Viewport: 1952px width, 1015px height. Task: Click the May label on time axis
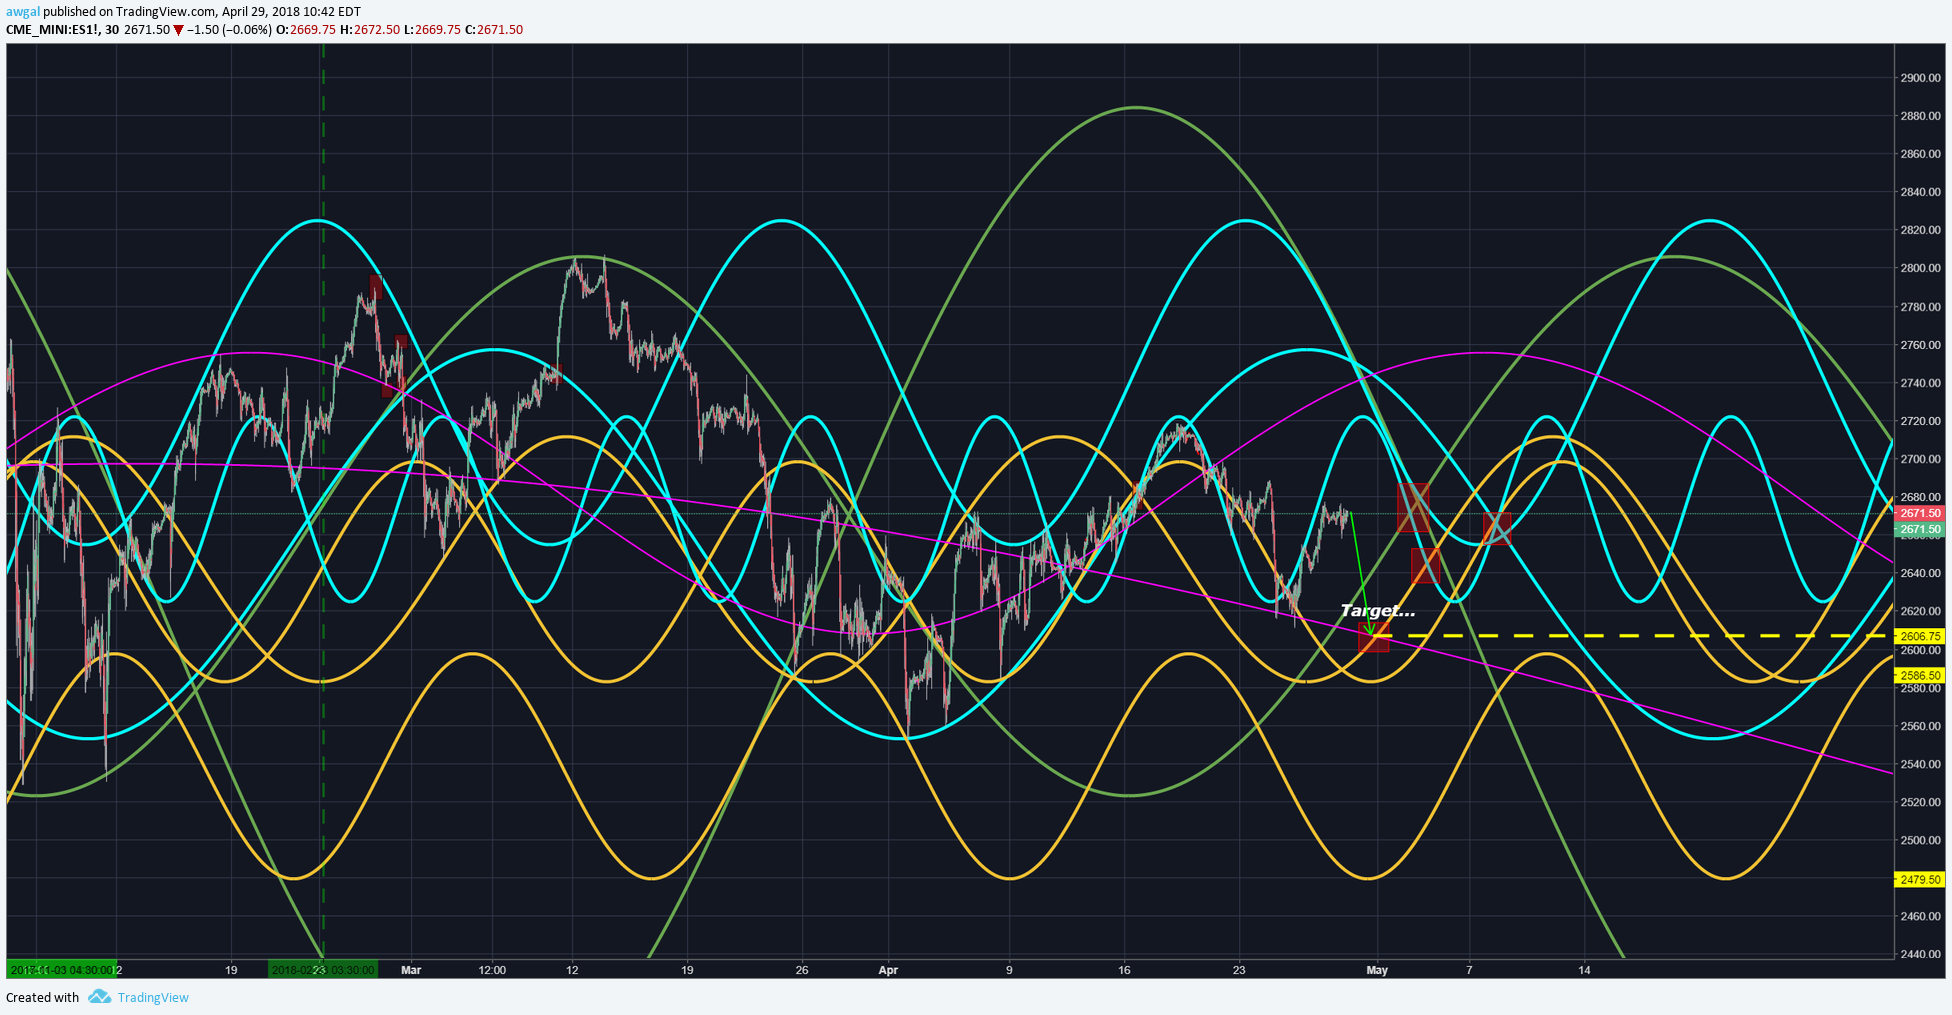1377,970
